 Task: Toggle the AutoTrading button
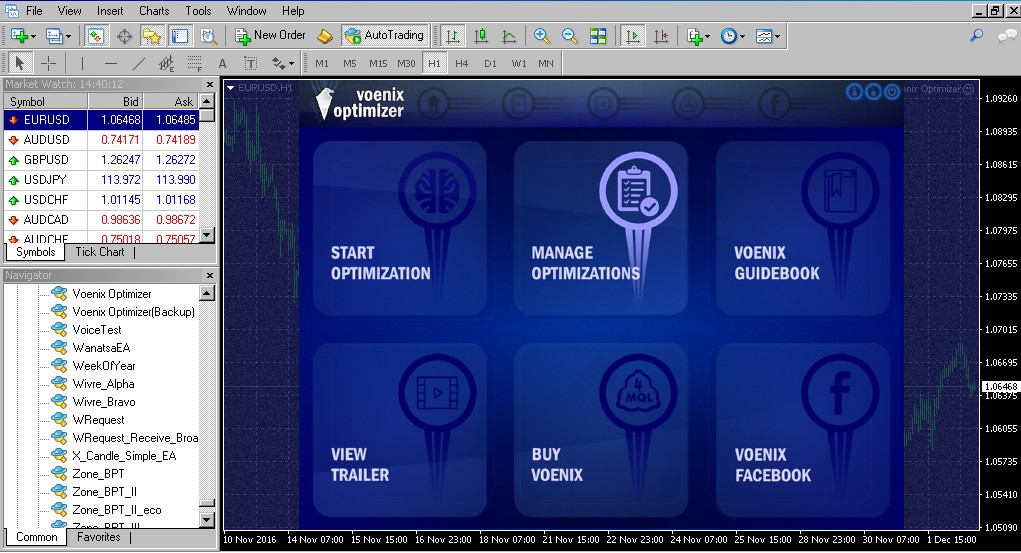384,35
